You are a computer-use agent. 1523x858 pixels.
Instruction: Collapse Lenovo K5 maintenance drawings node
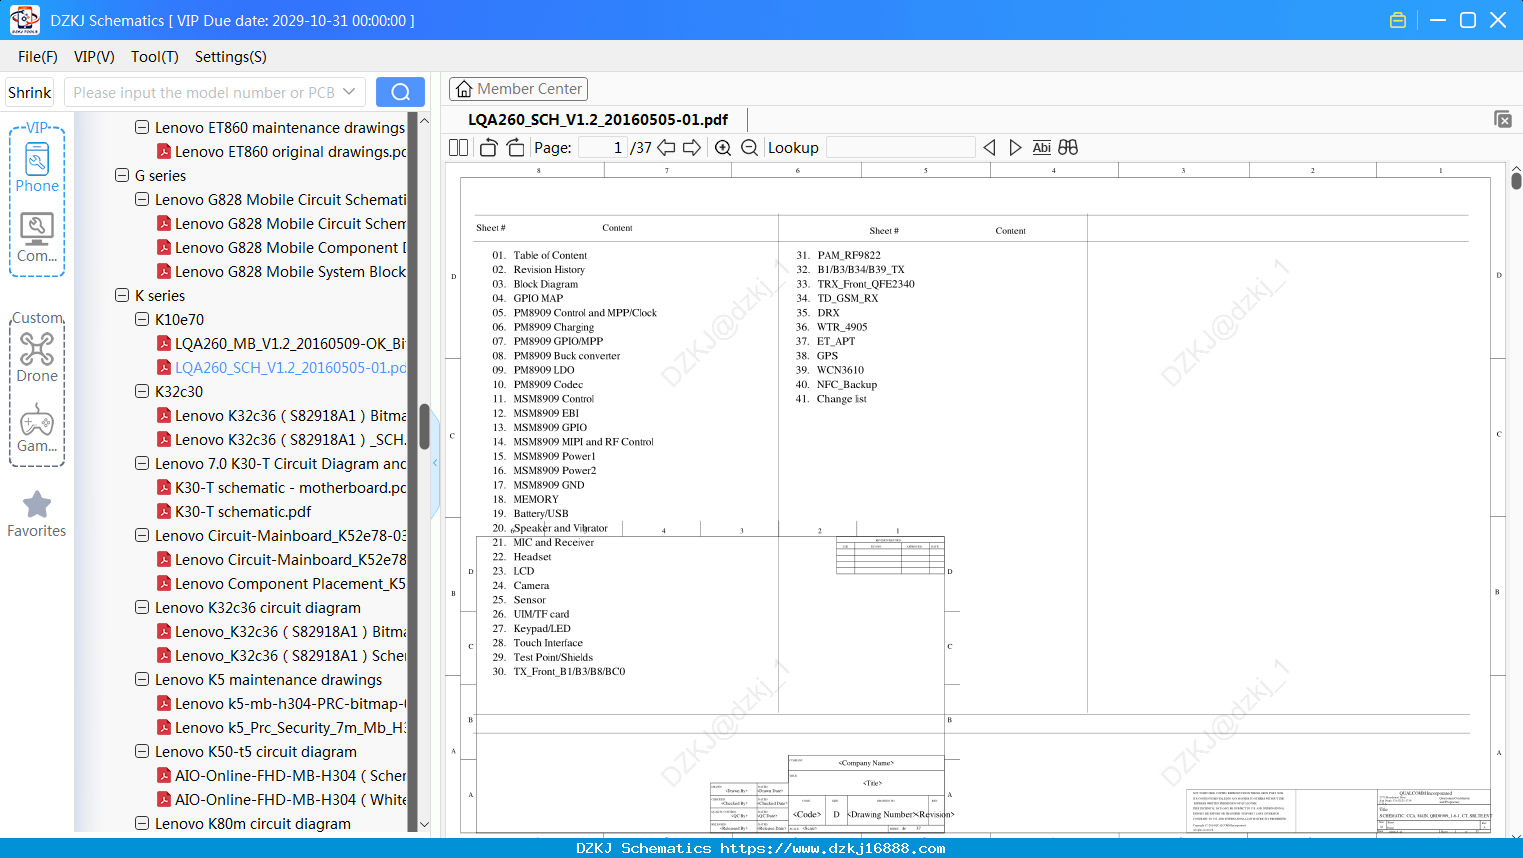142,679
